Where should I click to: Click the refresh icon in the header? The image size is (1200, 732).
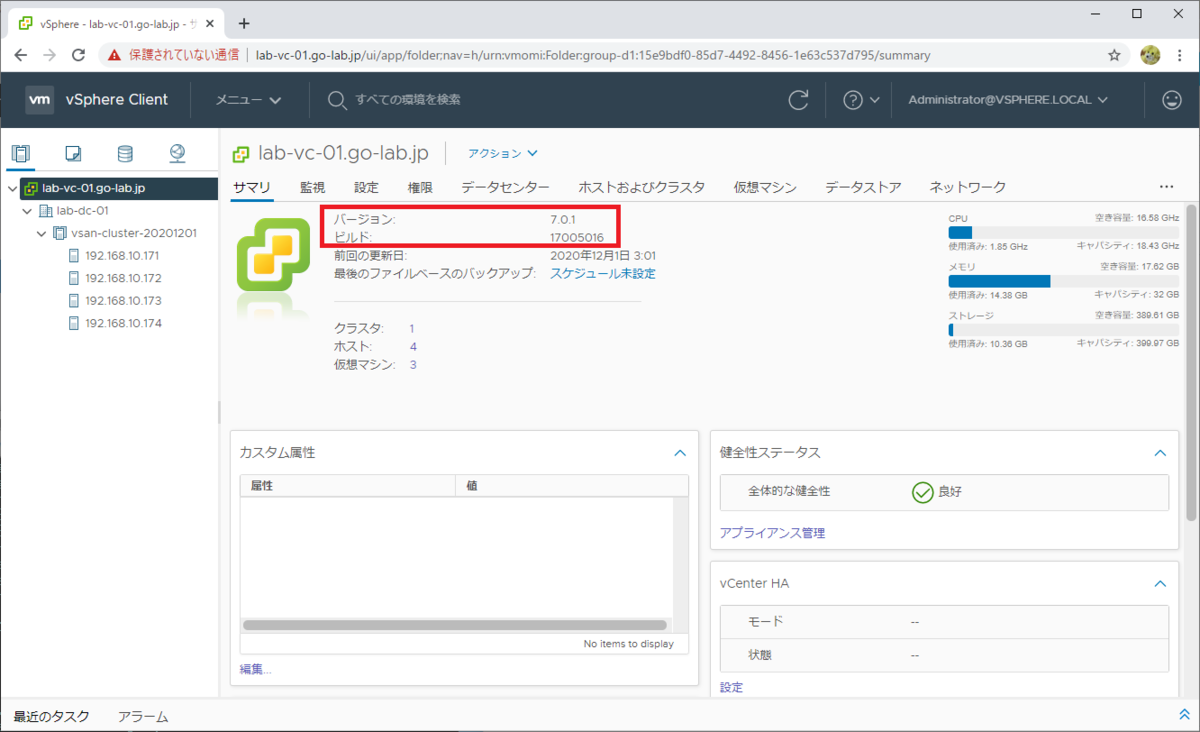point(798,100)
